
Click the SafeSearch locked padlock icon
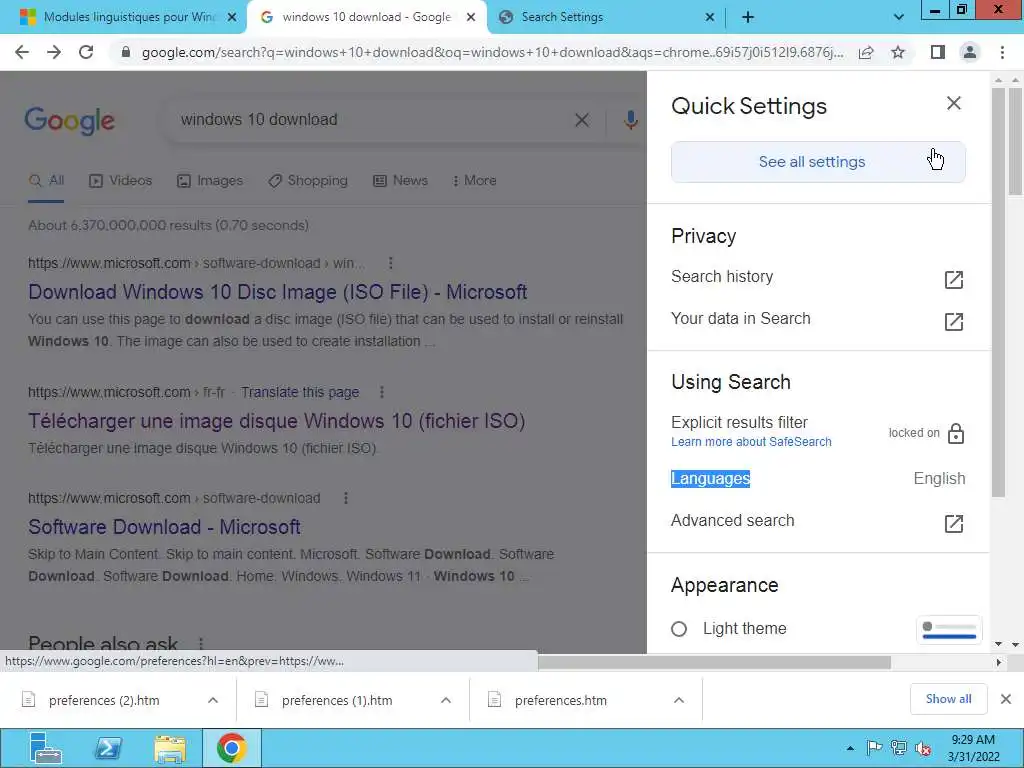(955, 433)
